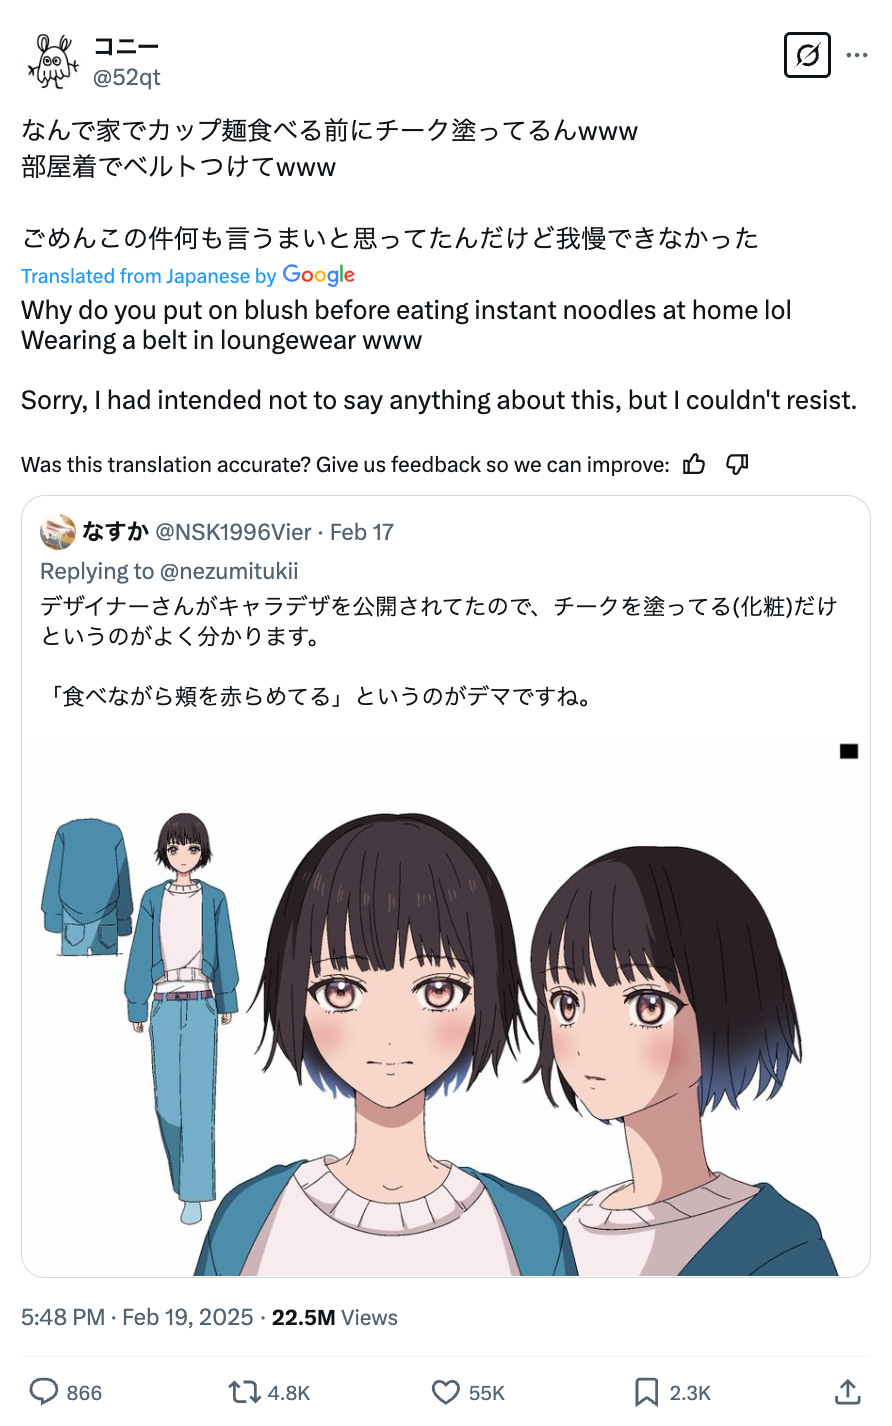The width and height of the screenshot is (892, 1426).
Task: Click the reply comment icon
Action: point(43,1392)
